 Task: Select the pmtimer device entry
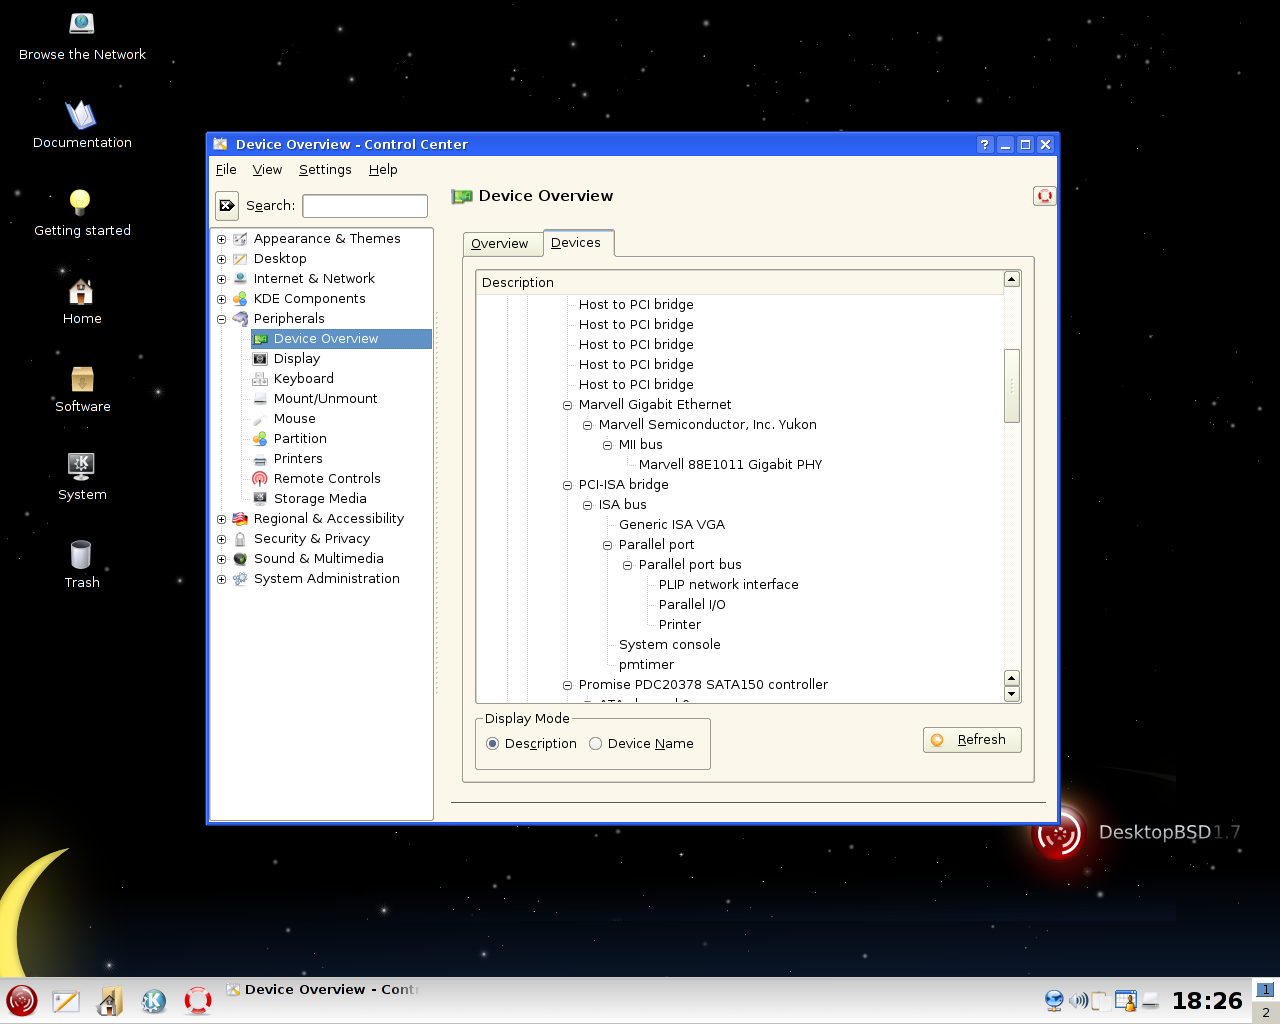point(646,665)
